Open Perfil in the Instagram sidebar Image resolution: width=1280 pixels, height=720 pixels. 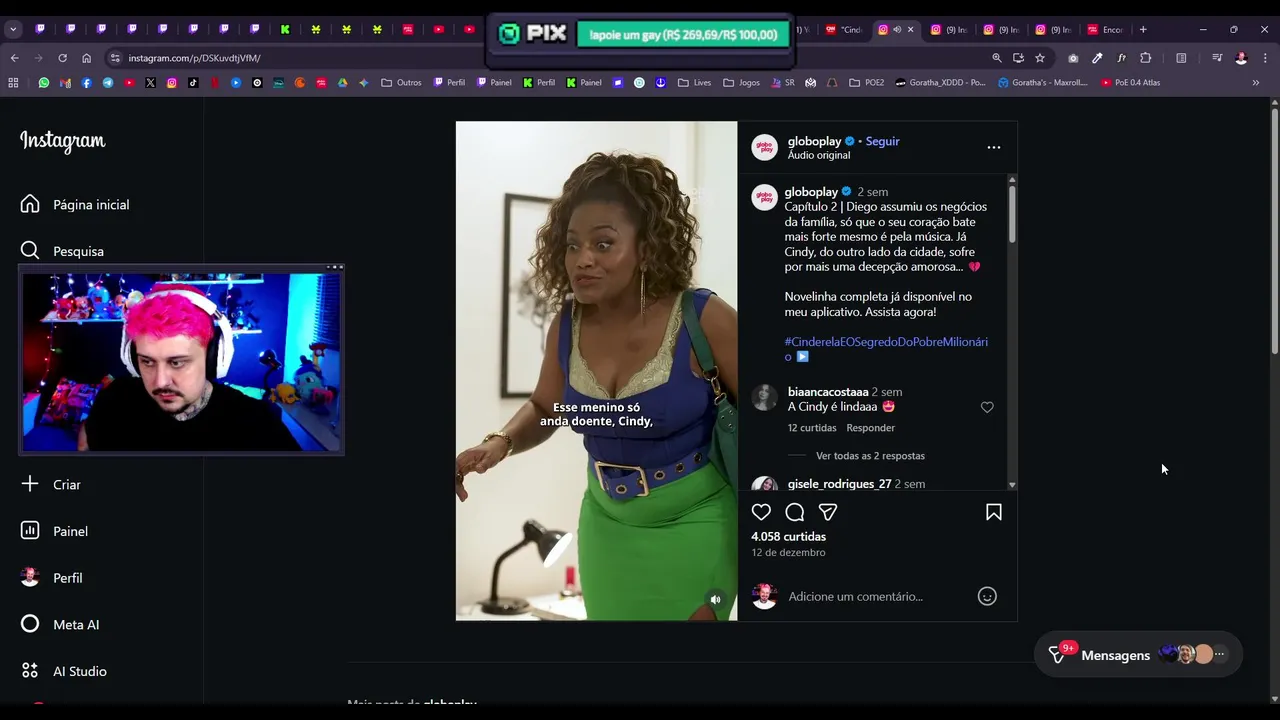[x=53, y=578]
